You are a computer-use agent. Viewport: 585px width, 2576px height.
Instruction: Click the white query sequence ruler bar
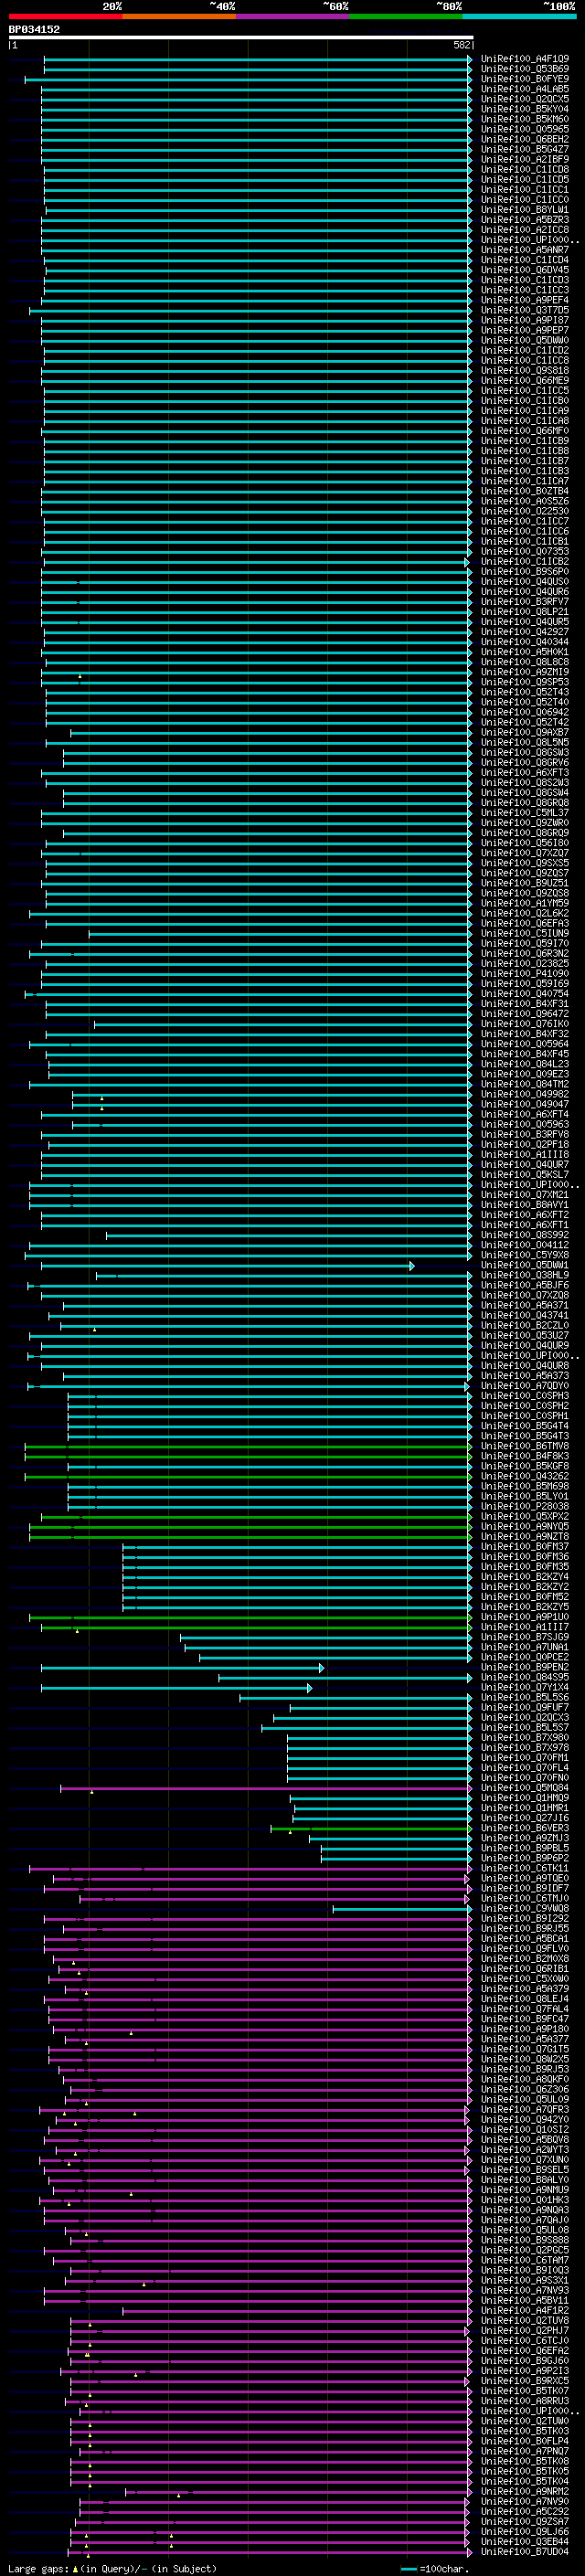[241, 37]
